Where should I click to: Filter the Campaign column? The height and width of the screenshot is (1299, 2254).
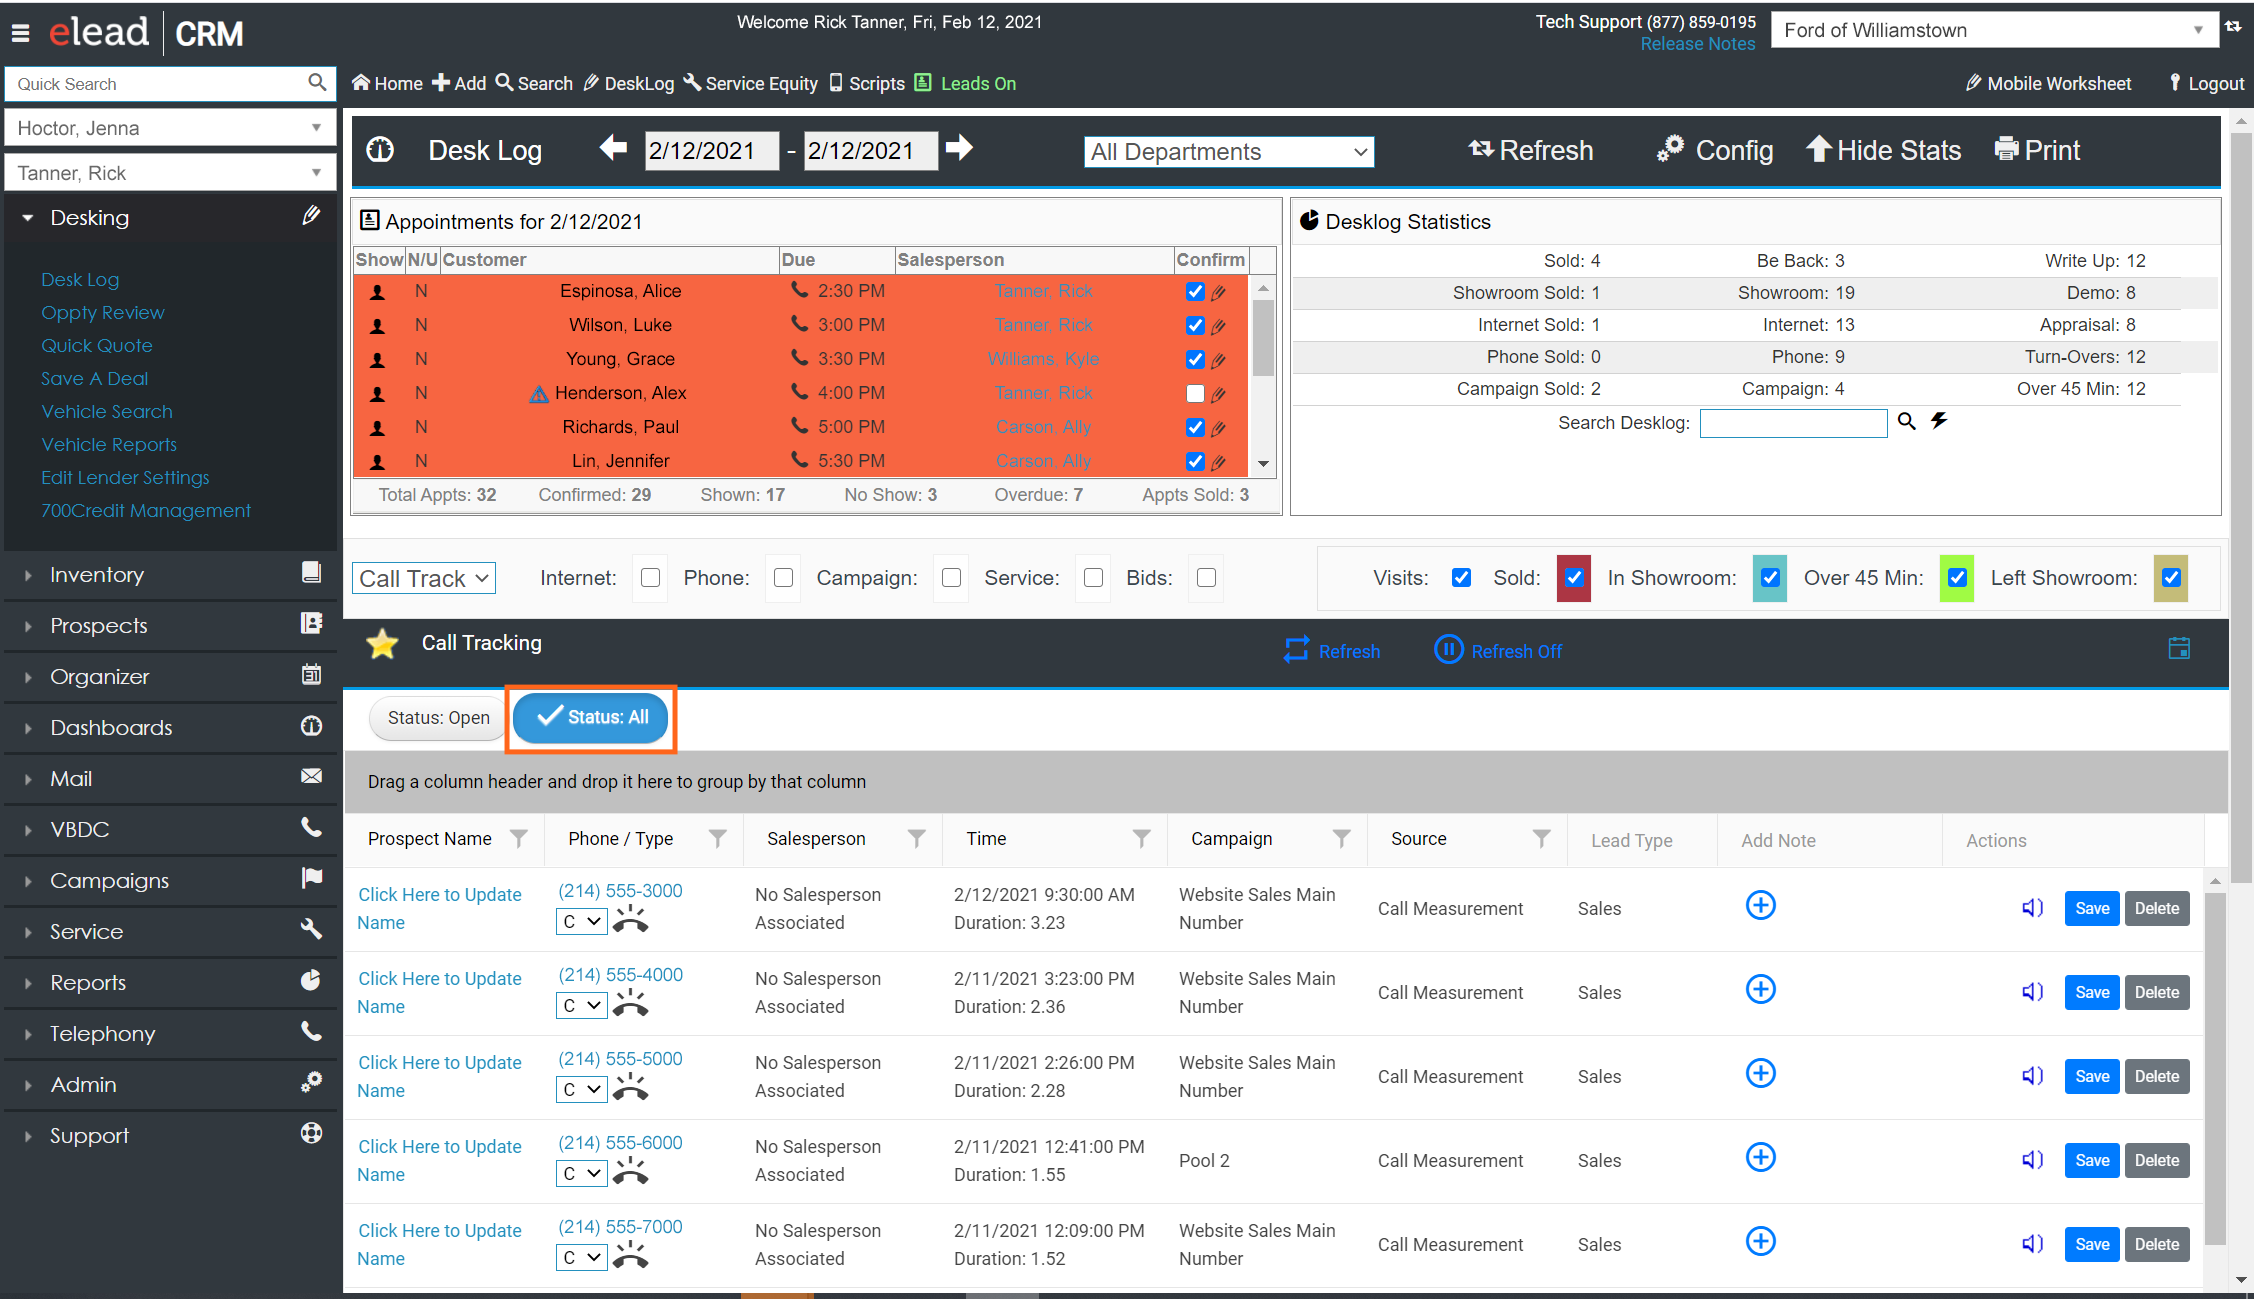coord(1341,839)
